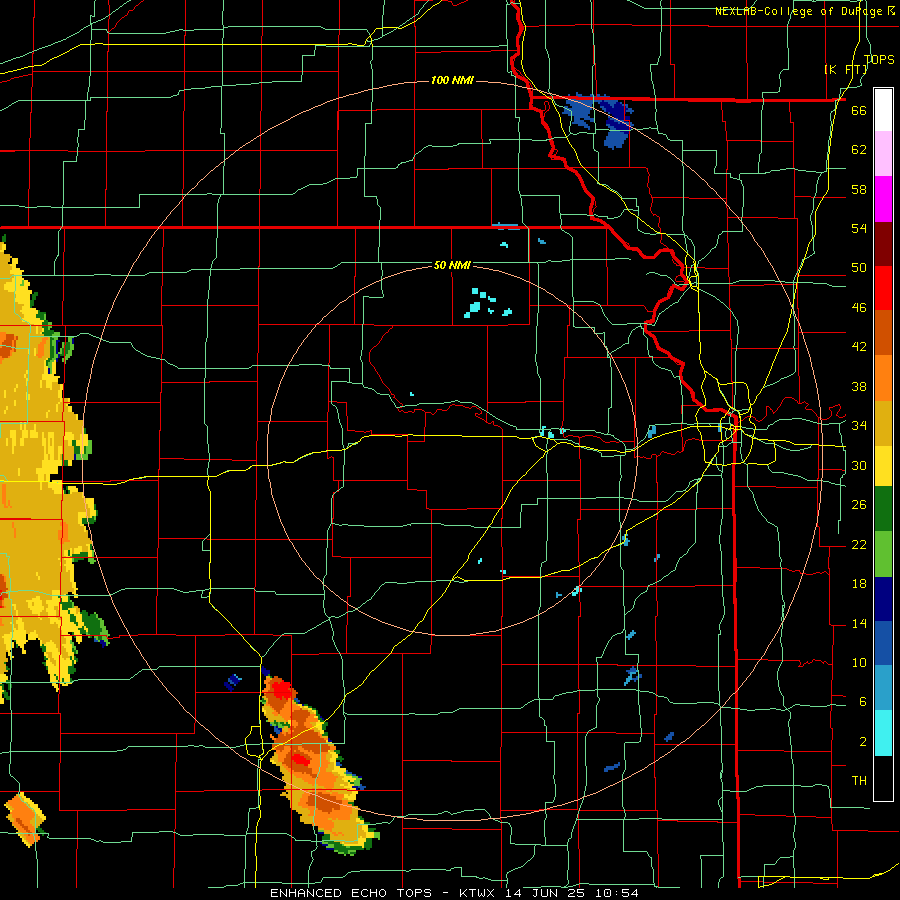The height and width of the screenshot is (900, 900).
Task: Click the '14' scale label
Action: 859,623
